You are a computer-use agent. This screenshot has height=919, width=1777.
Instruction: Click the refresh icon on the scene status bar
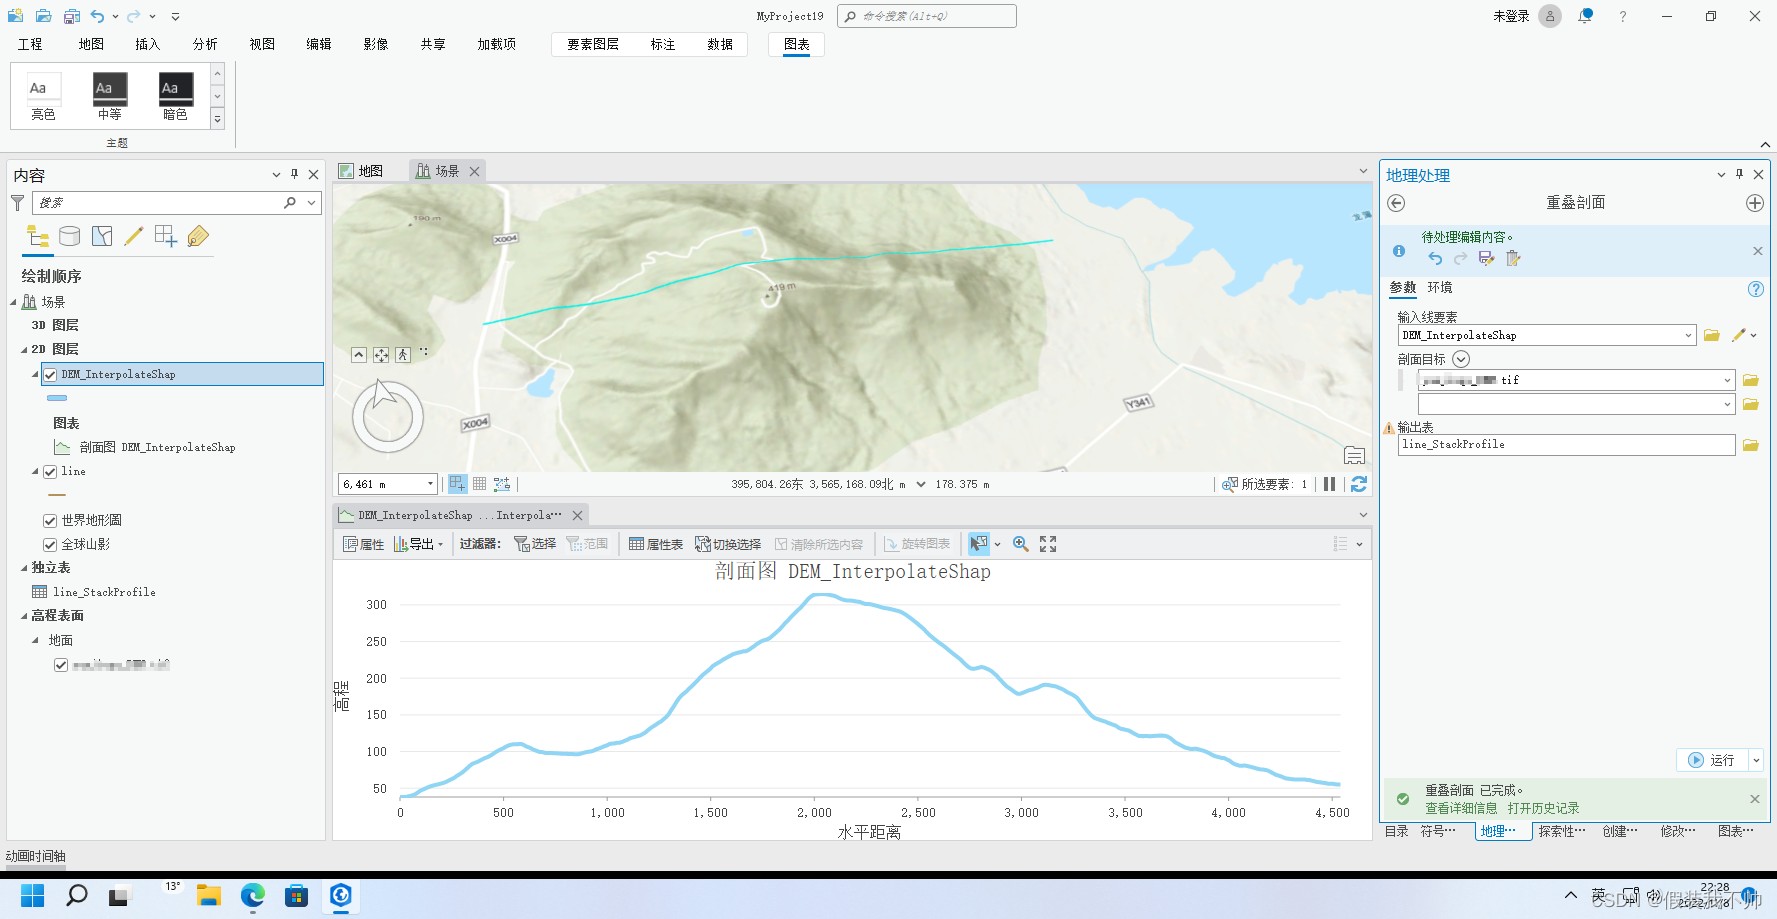[1358, 484]
